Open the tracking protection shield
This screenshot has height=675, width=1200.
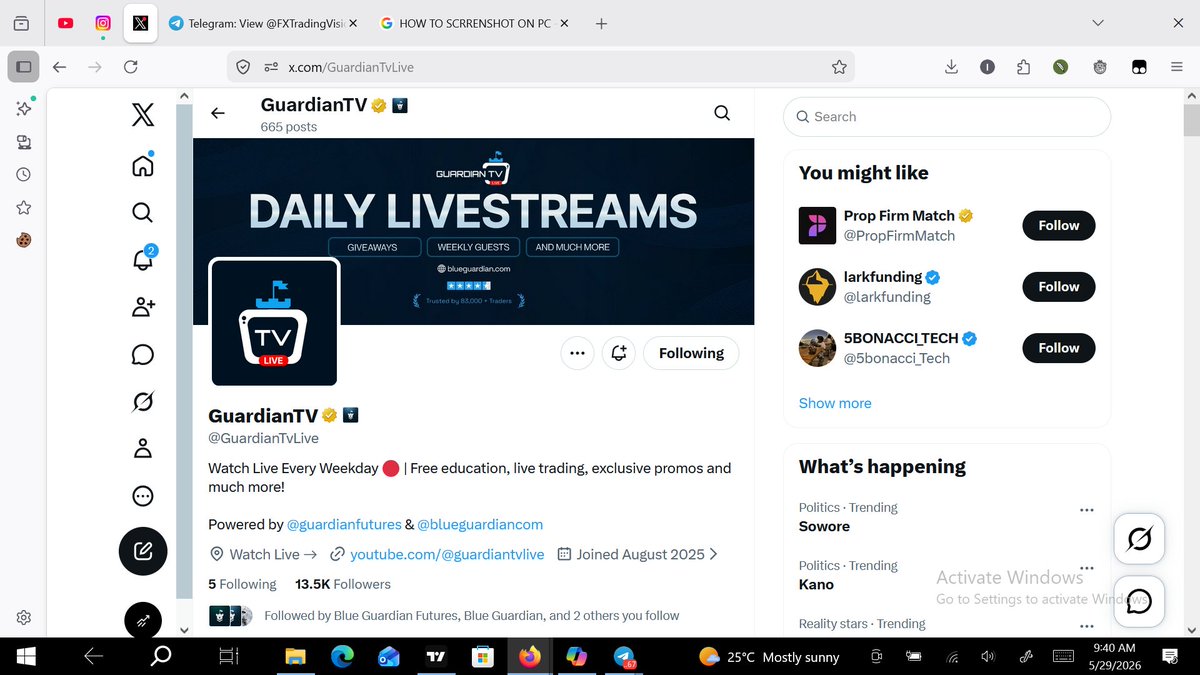[243, 67]
